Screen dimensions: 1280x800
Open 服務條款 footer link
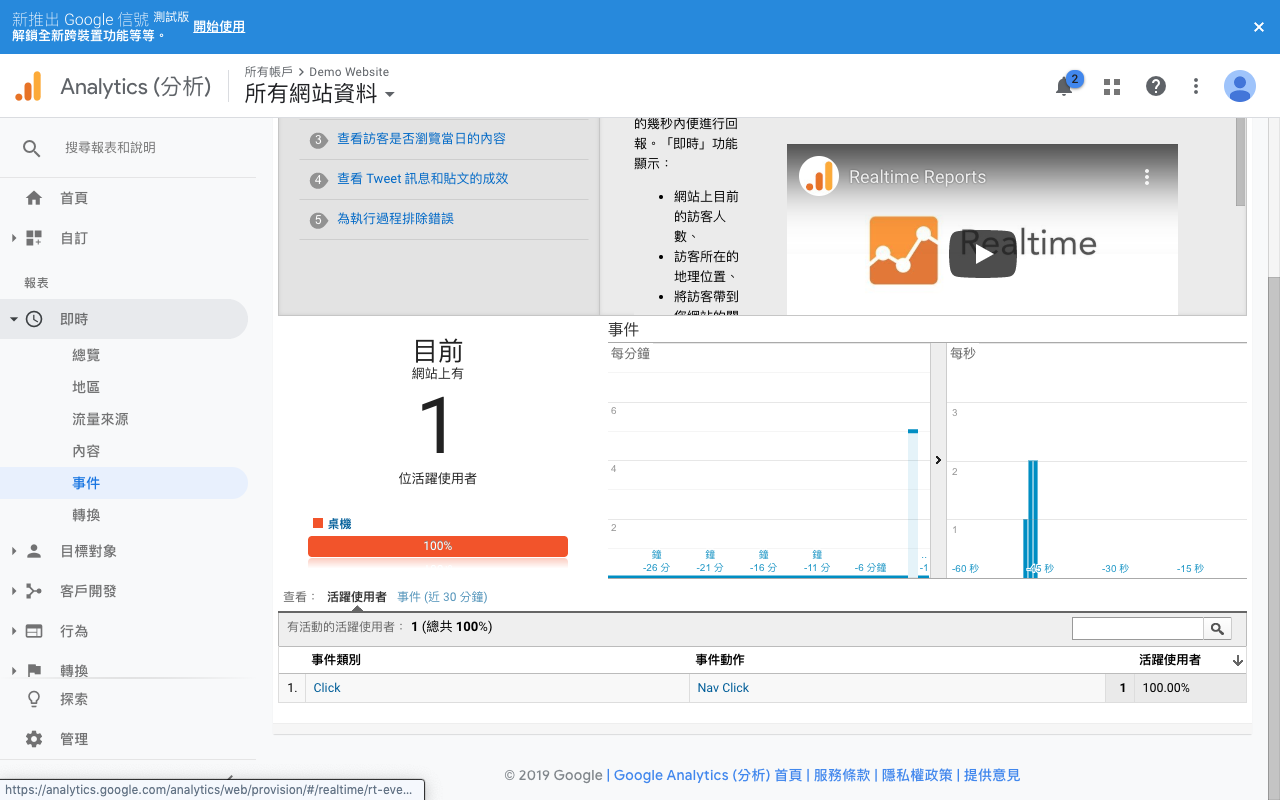coord(842,775)
